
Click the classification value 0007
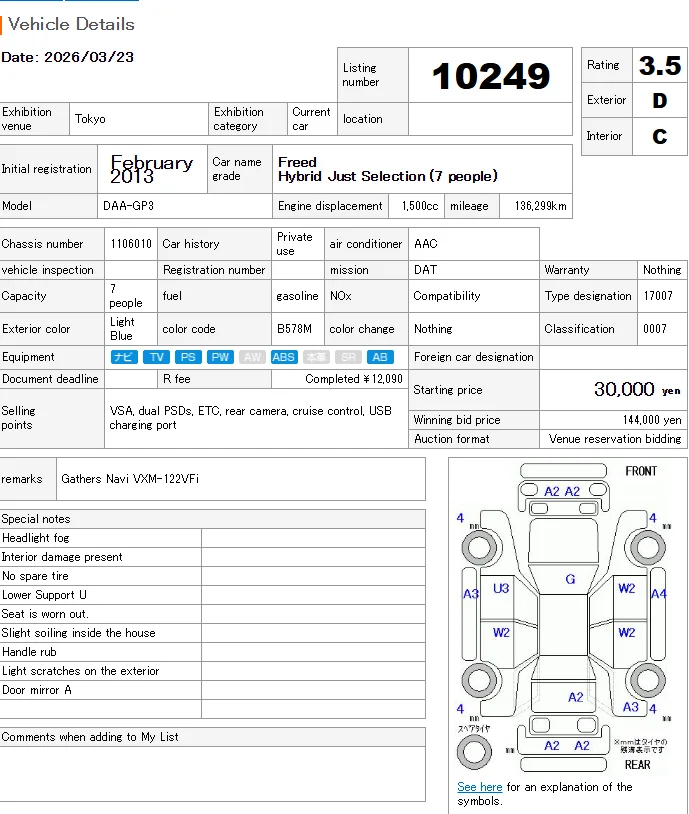[x=655, y=329]
